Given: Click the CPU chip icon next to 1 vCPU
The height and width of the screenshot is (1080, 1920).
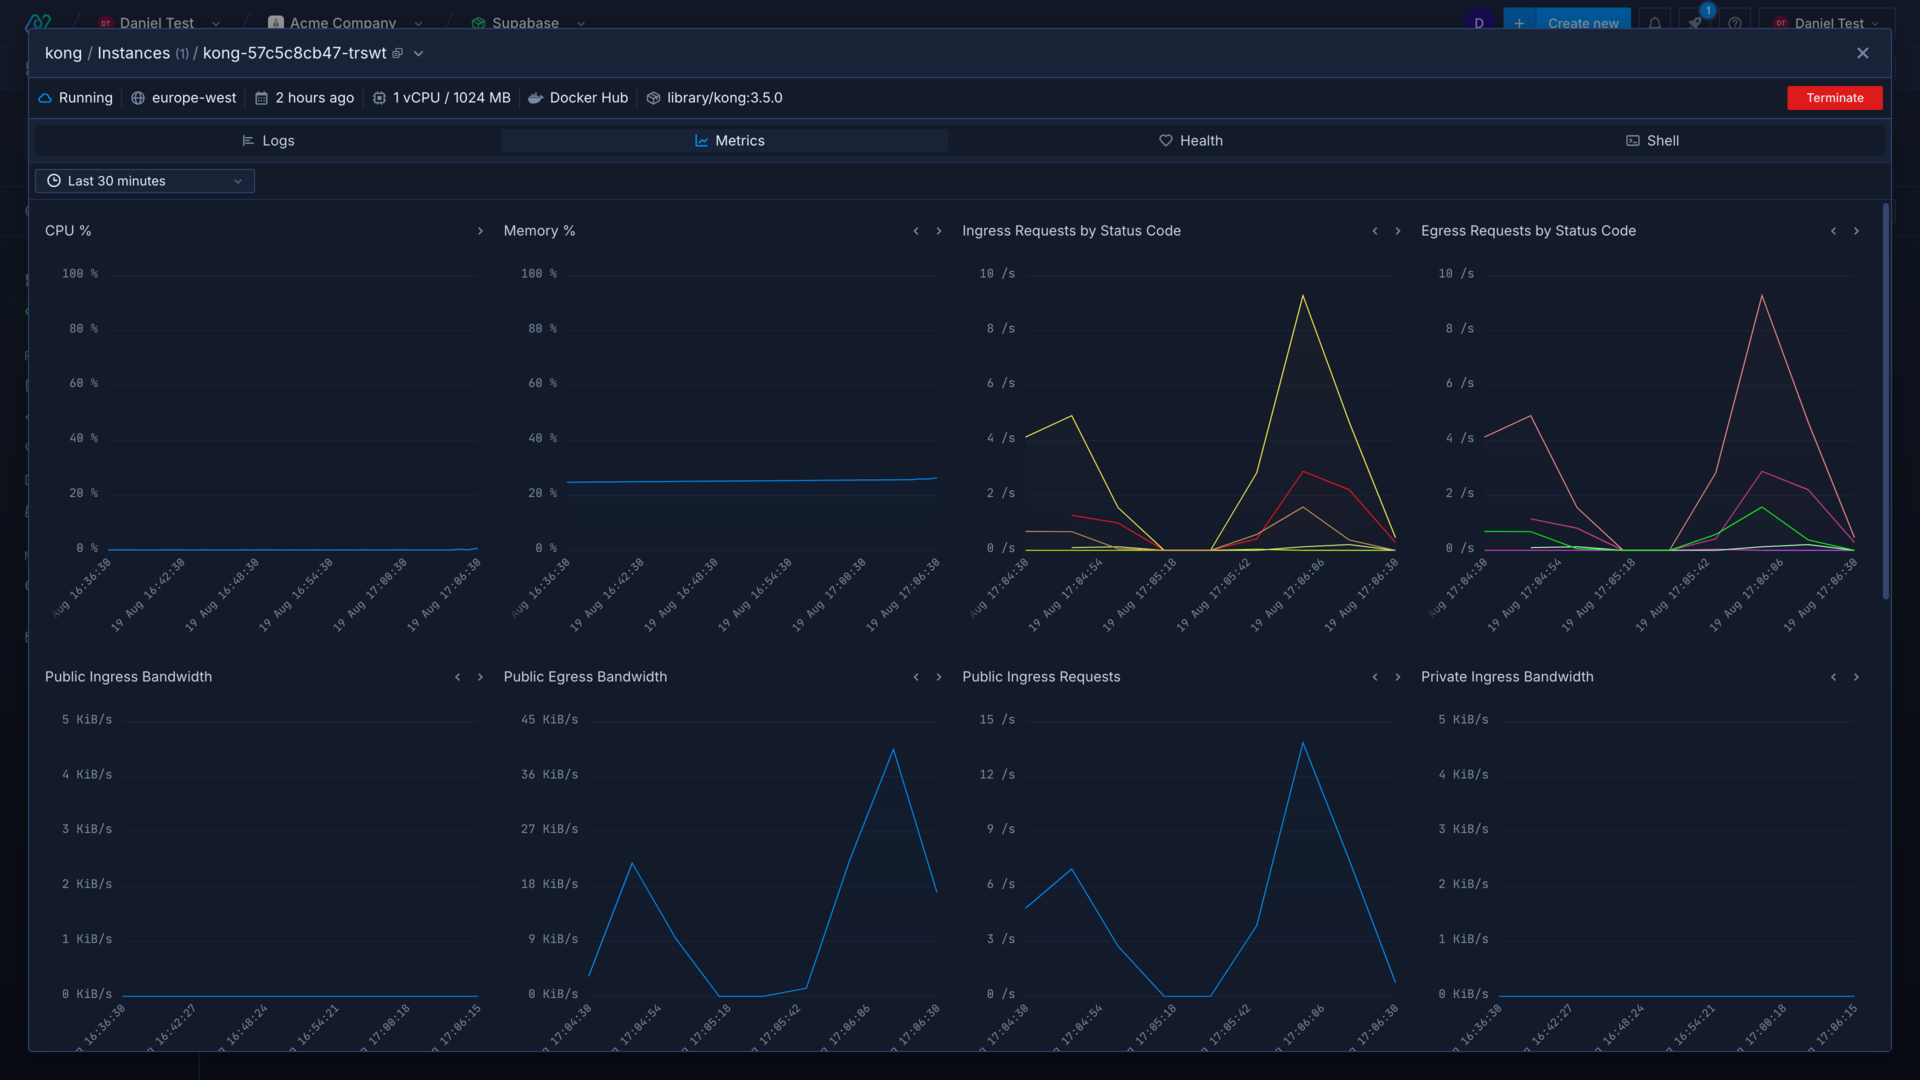Looking at the screenshot, I should tap(379, 98).
